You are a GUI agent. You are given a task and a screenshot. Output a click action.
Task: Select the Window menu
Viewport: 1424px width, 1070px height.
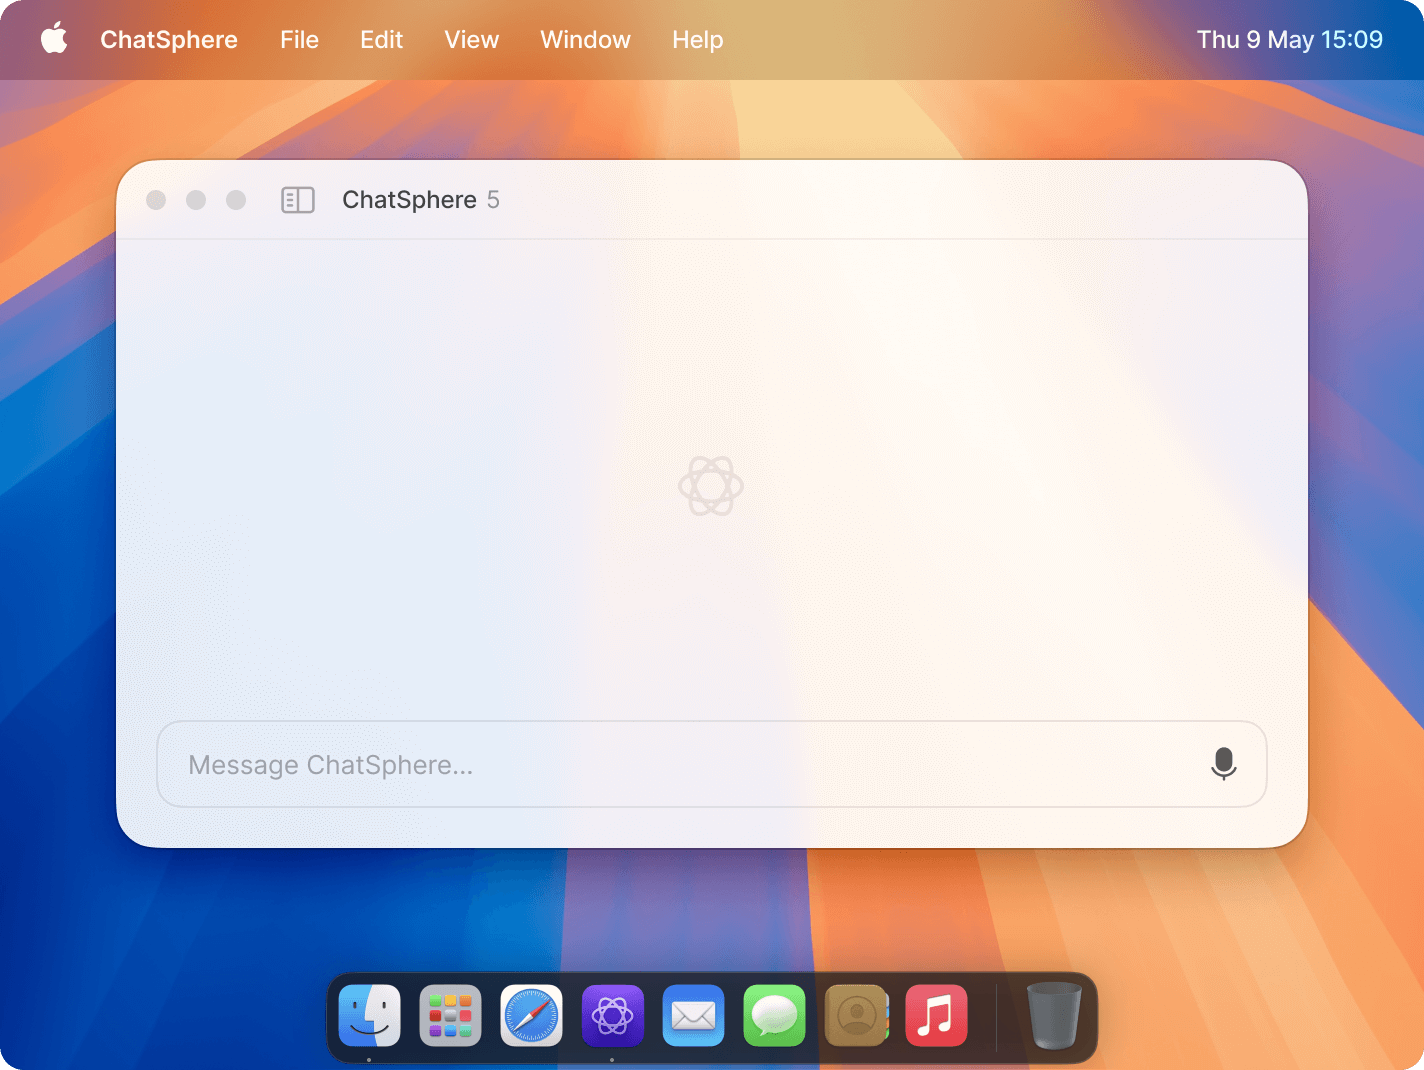pyautogui.click(x=585, y=40)
